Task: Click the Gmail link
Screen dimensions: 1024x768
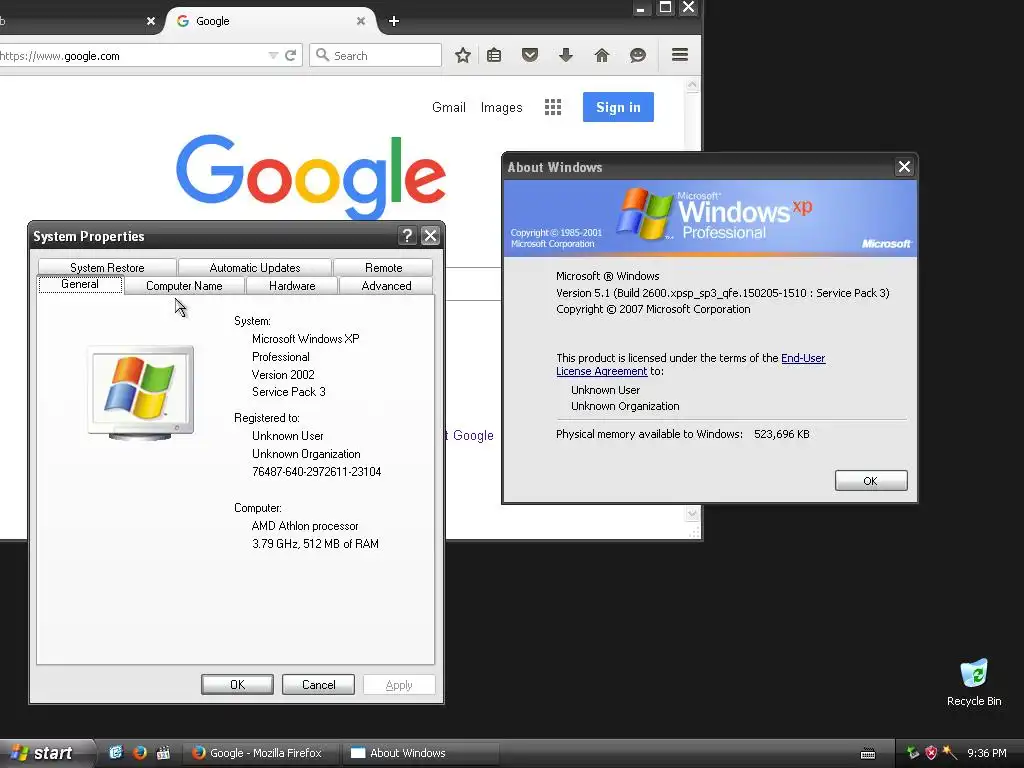Action: (449, 107)
